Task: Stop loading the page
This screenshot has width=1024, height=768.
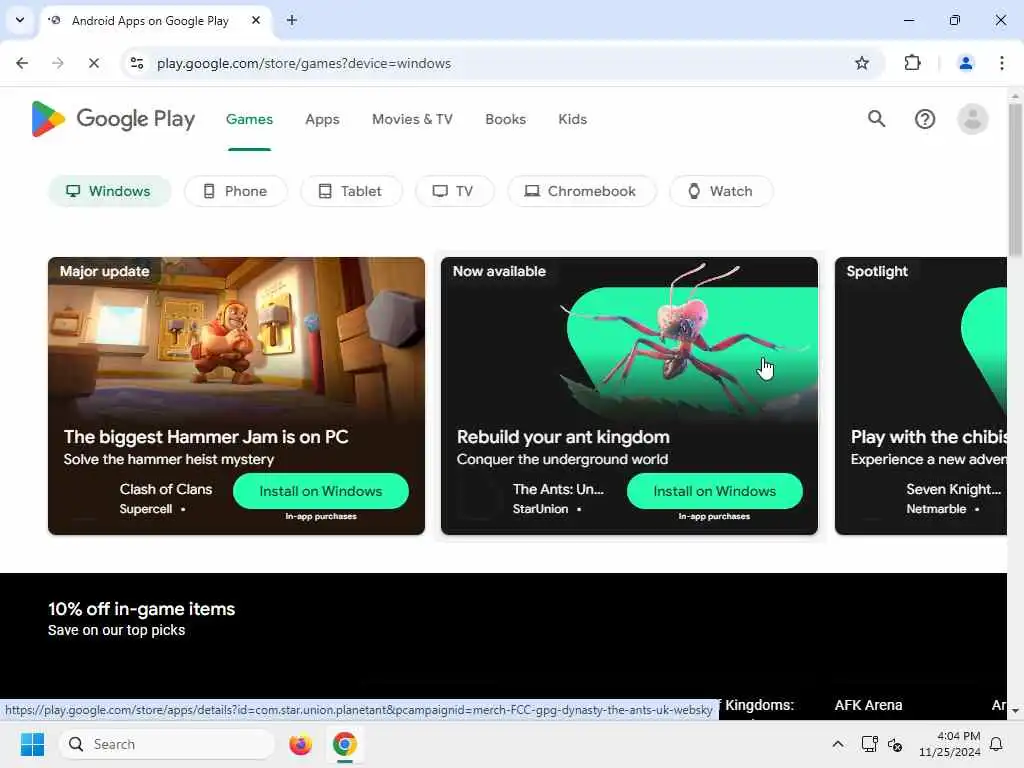Action: [94, 63]
